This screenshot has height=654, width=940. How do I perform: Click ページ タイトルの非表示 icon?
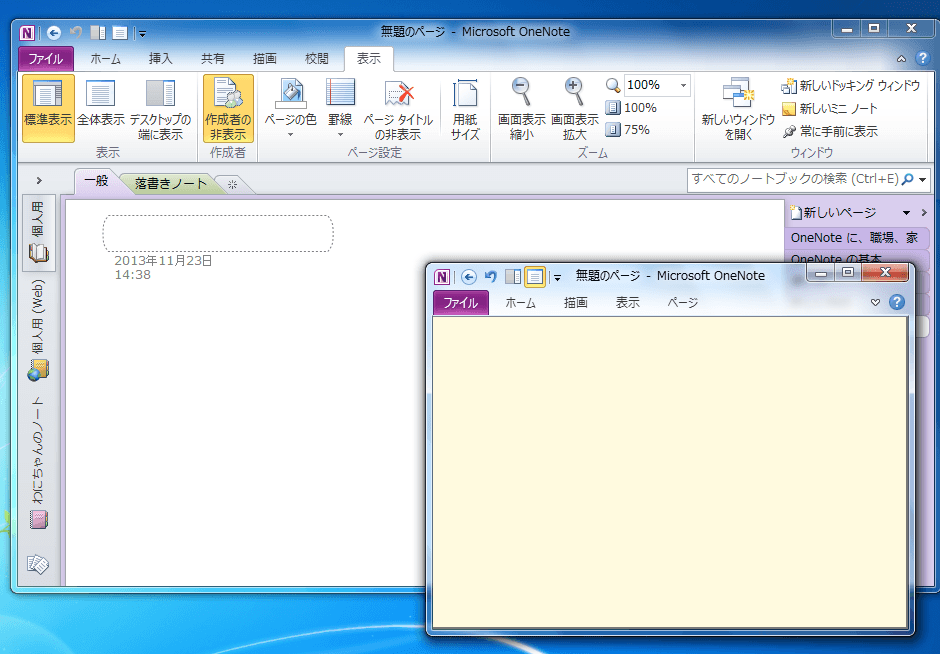point(398,109)
